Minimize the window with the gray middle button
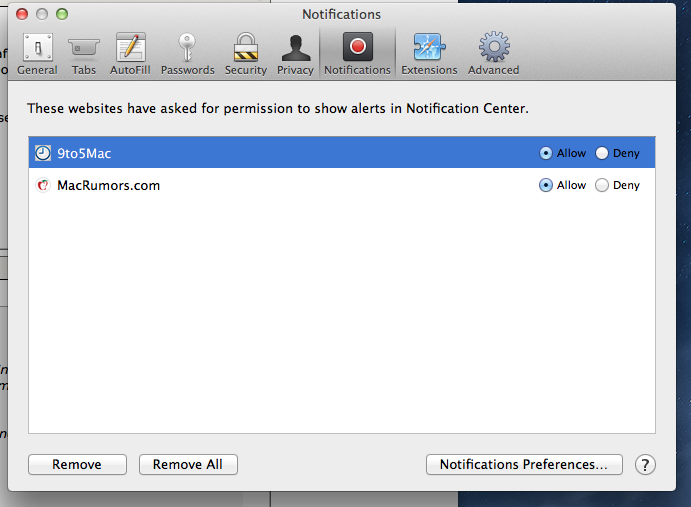Viewport: 691px width, 507px height. coord(42,14)
